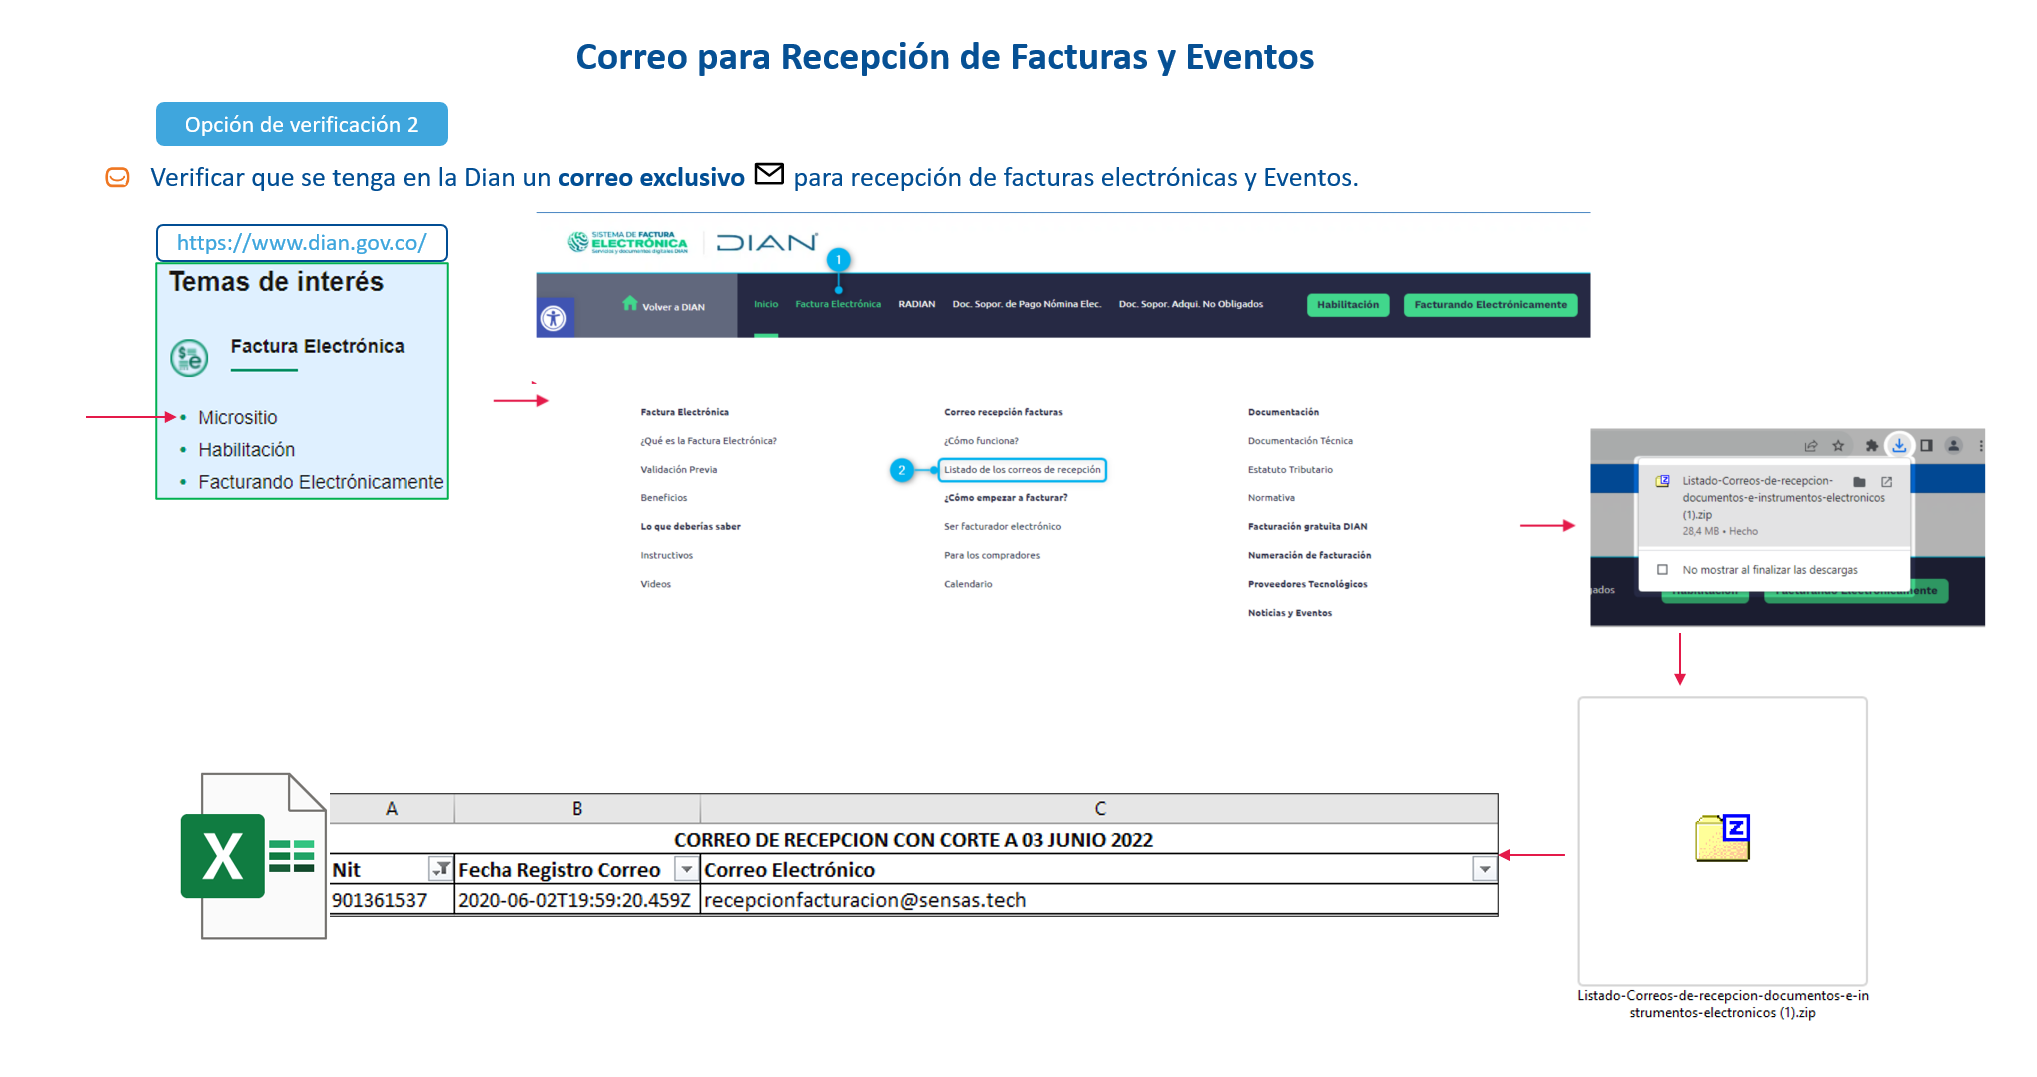Check 'No mostrar al finalizar las descargas'
Screen dimensions: 2037x1077
click(x=1663, y=570)
